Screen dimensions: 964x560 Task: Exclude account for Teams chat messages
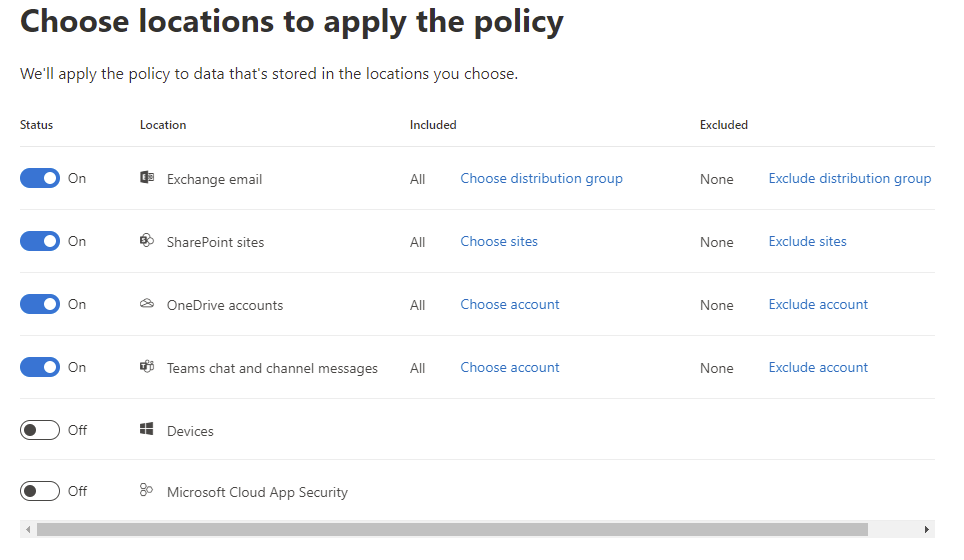click(x=818, y=367)
